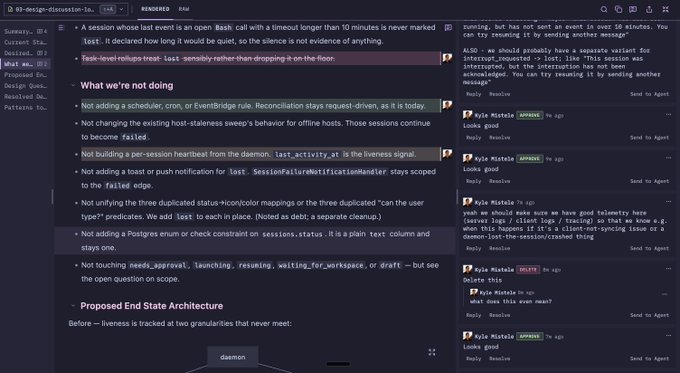Jump to the 'Proposed En…' outline item
The width and height of the screenshot is (680, 373).
(25, 75)
